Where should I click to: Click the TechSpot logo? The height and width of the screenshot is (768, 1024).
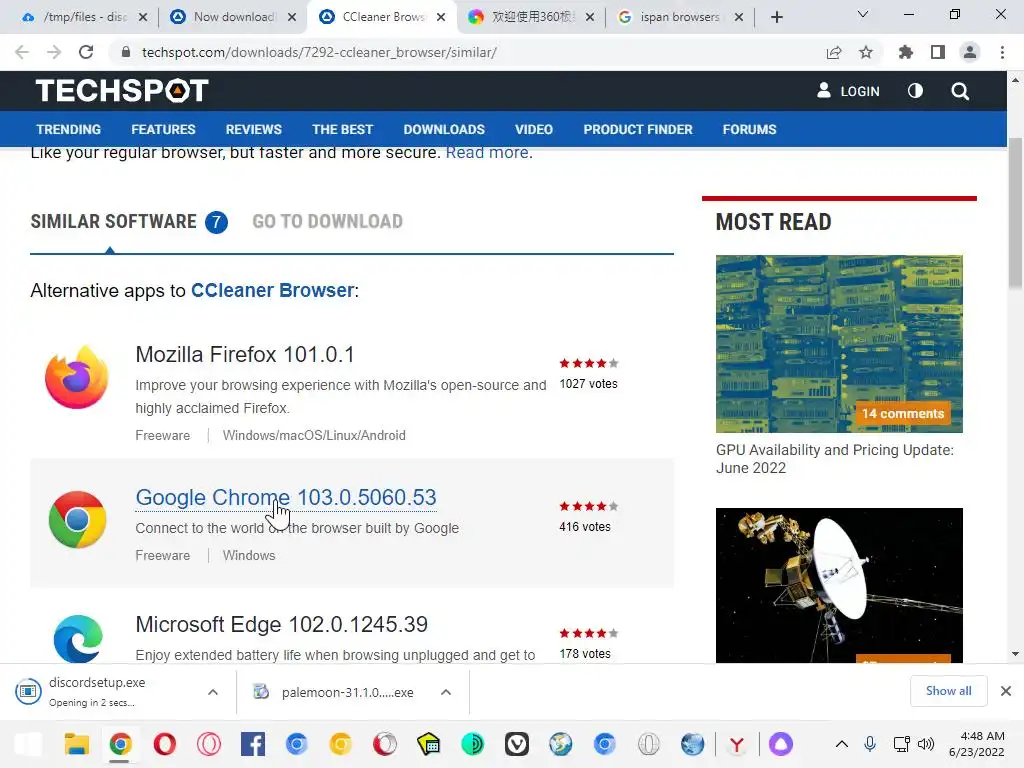[122, 91]
